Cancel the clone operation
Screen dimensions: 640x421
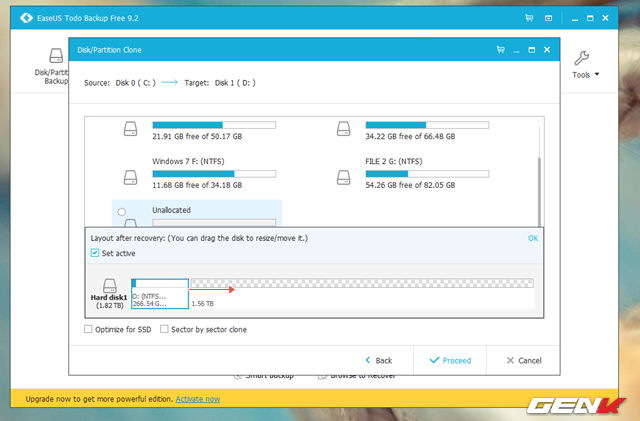(524, 360)
